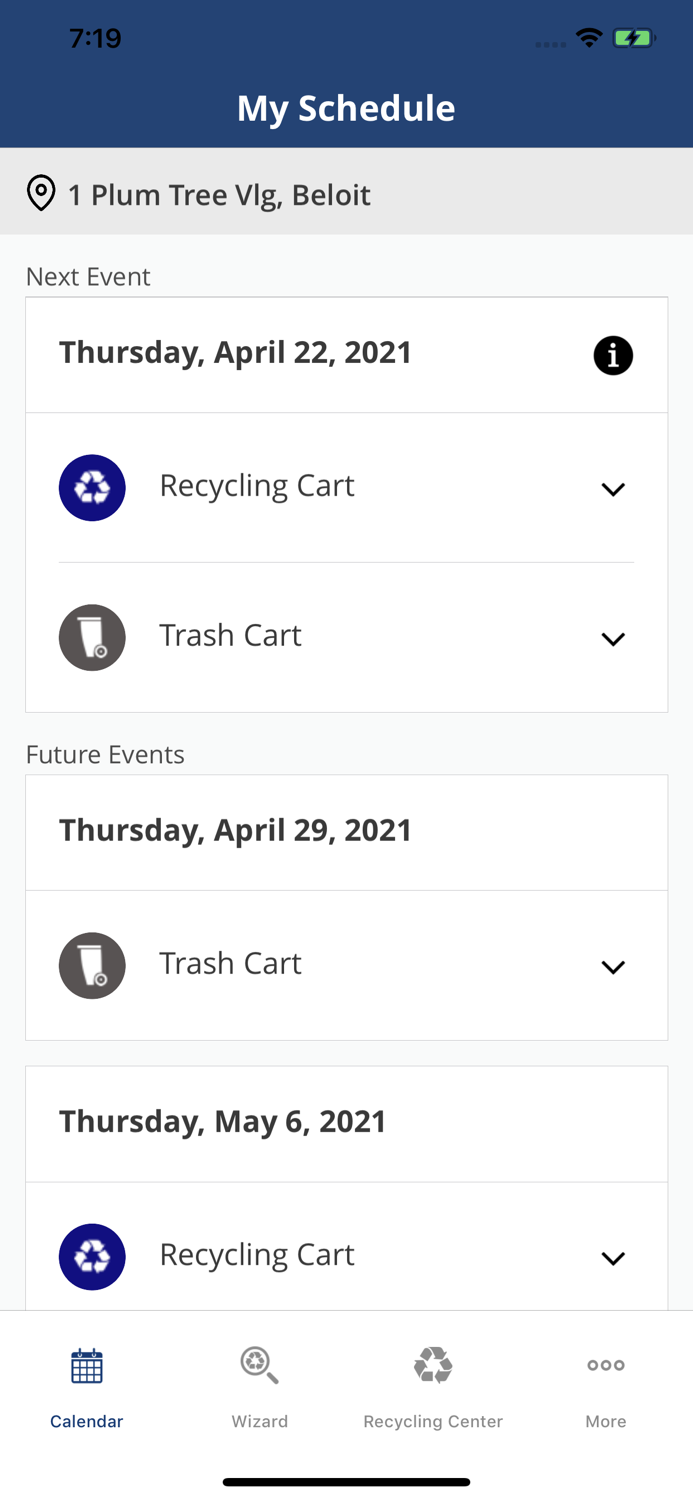
Task: Tap the location pin icon next to the address
Action: [41, 192]
